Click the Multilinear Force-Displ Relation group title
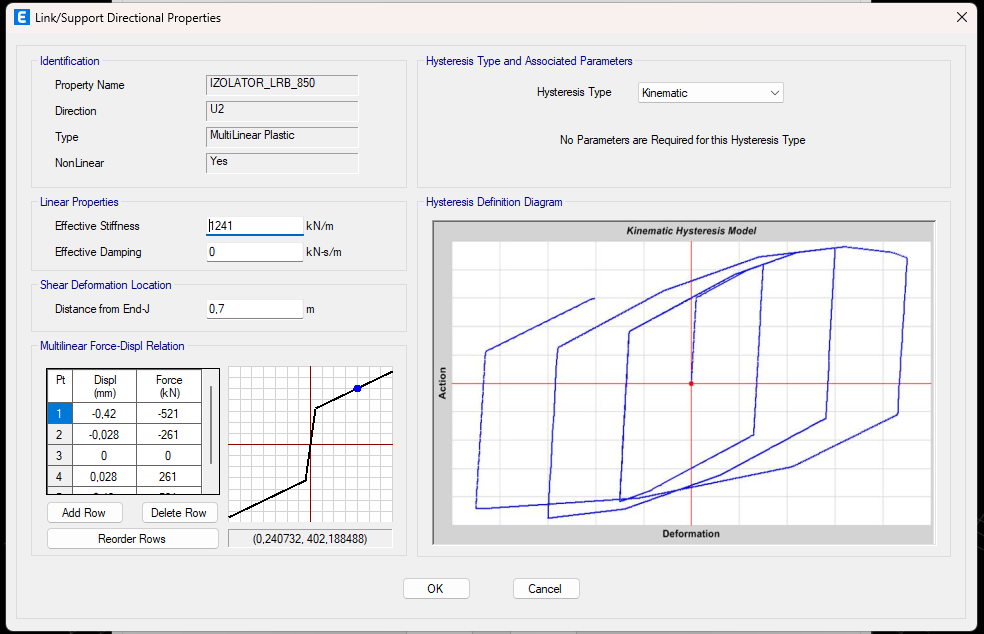 112,346
